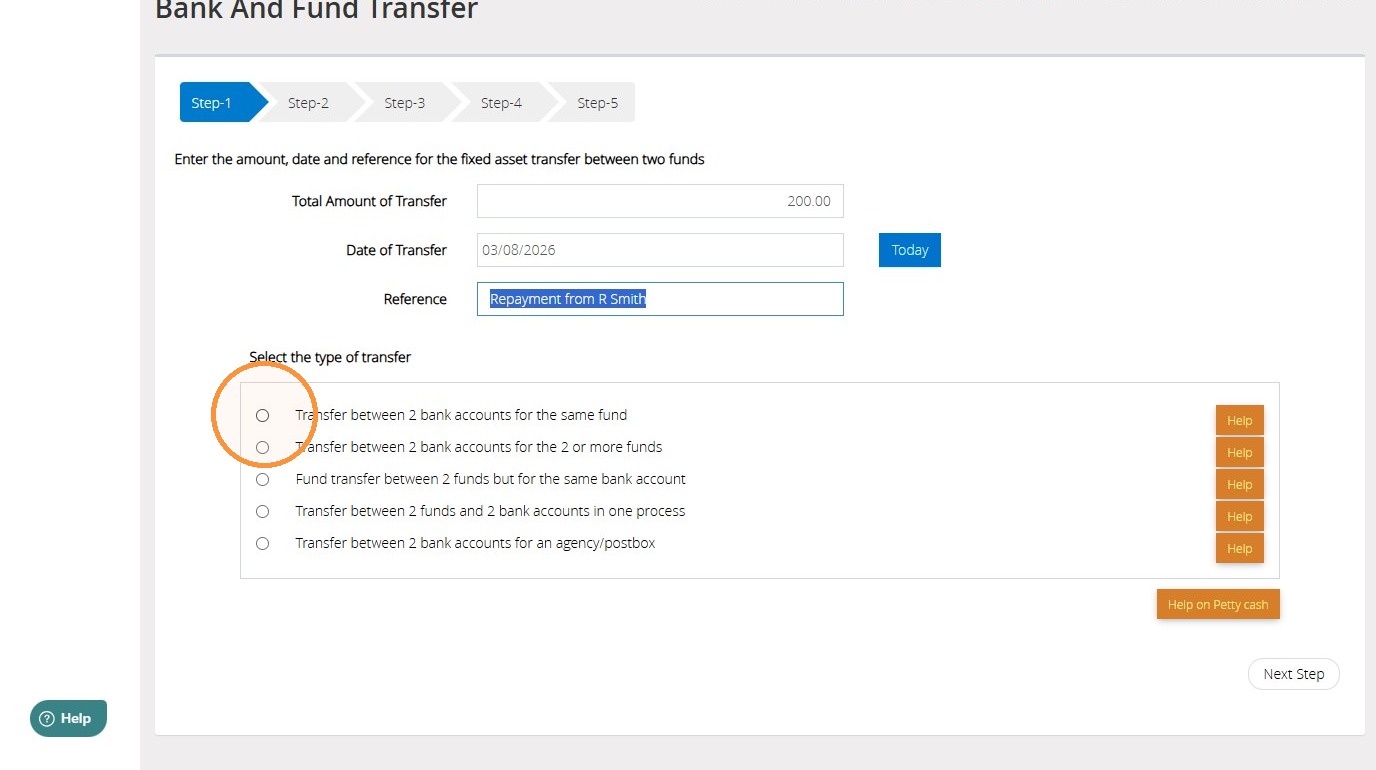This screenshot has width=1376, height=770.
Task: Go to Step-1 tab
Action: pos(213,102)
